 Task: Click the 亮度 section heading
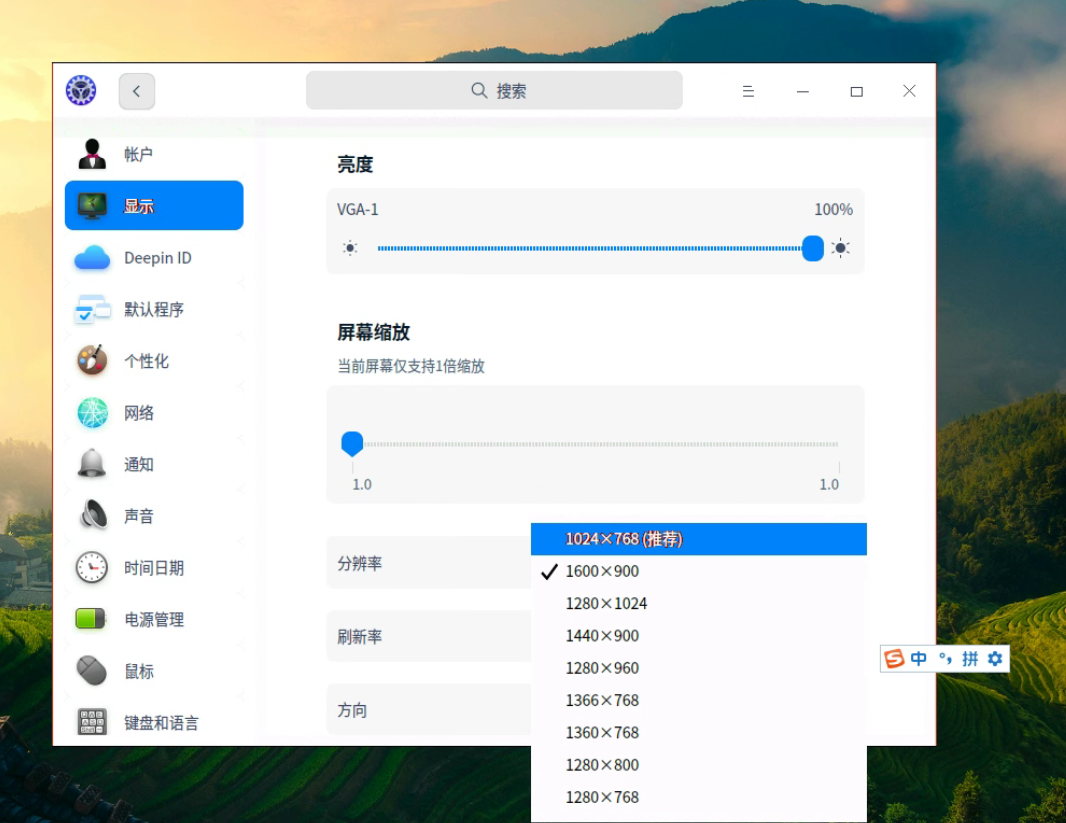(x=355, y=164)
